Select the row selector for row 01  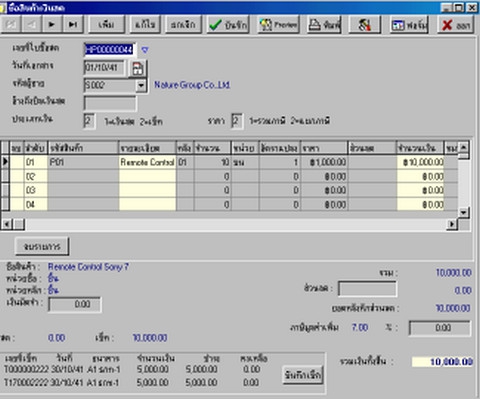coord(5,162)
